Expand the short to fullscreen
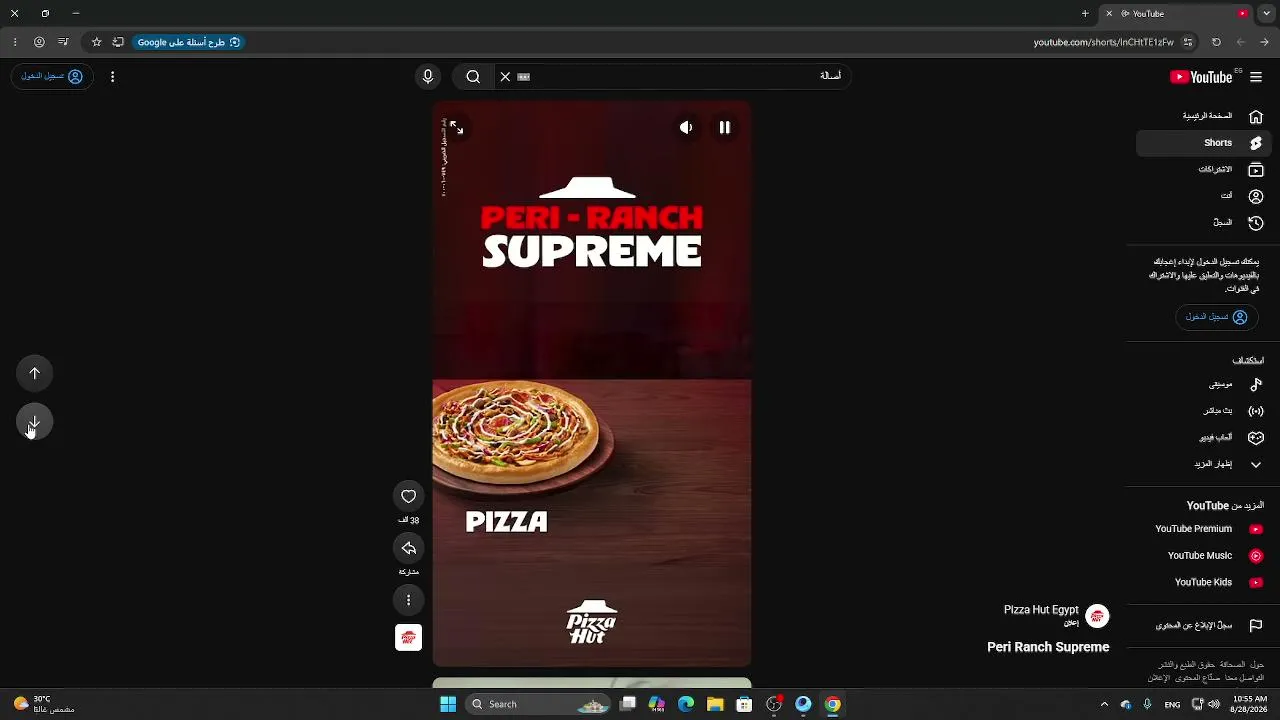Viewport: 1280px width, 720px height. point(457,128)
